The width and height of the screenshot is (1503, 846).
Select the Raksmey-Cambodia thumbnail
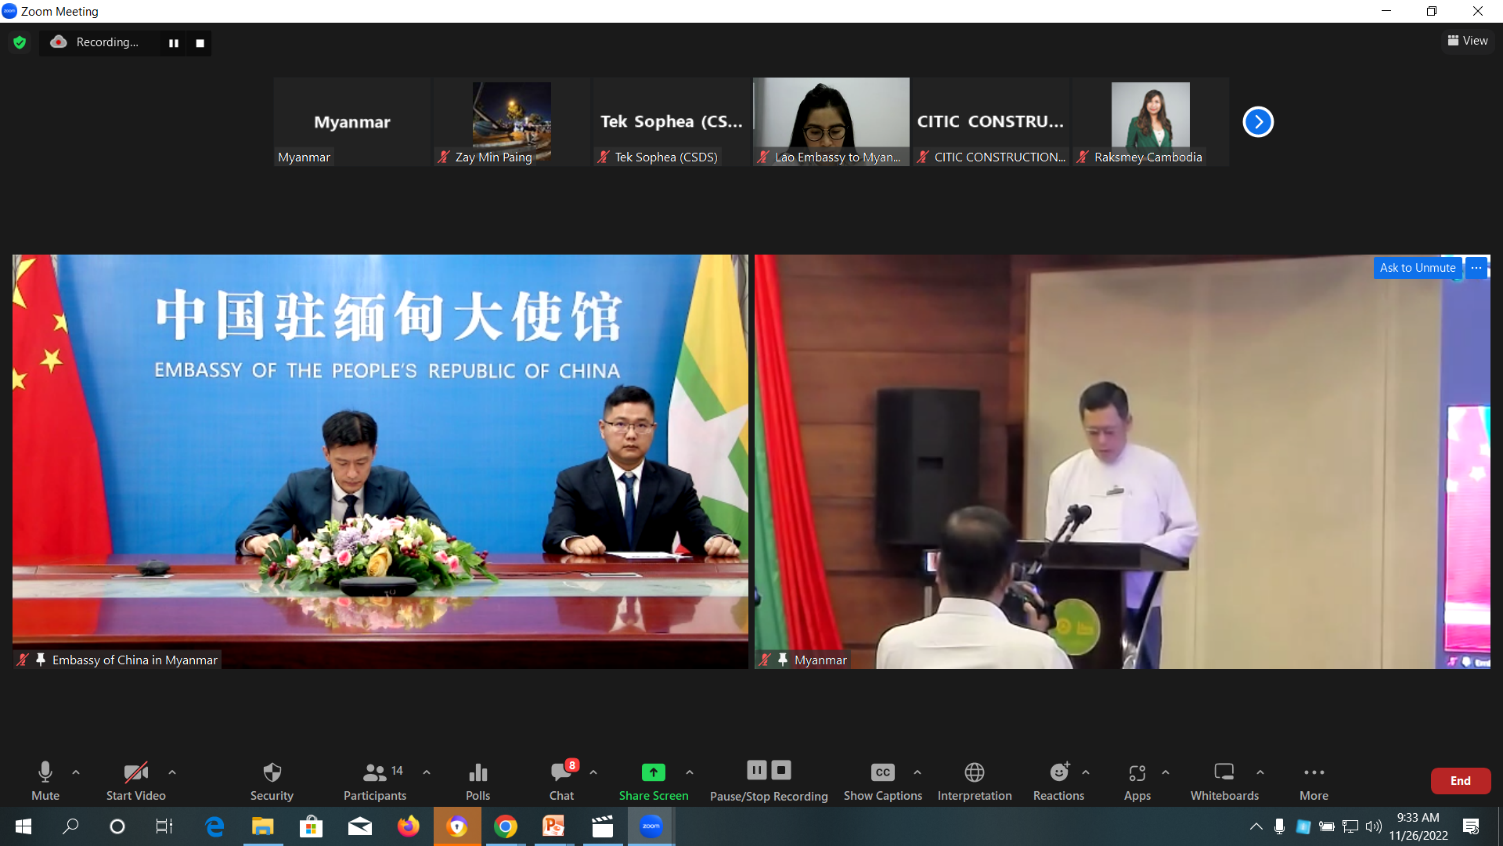pos(1150,122)
